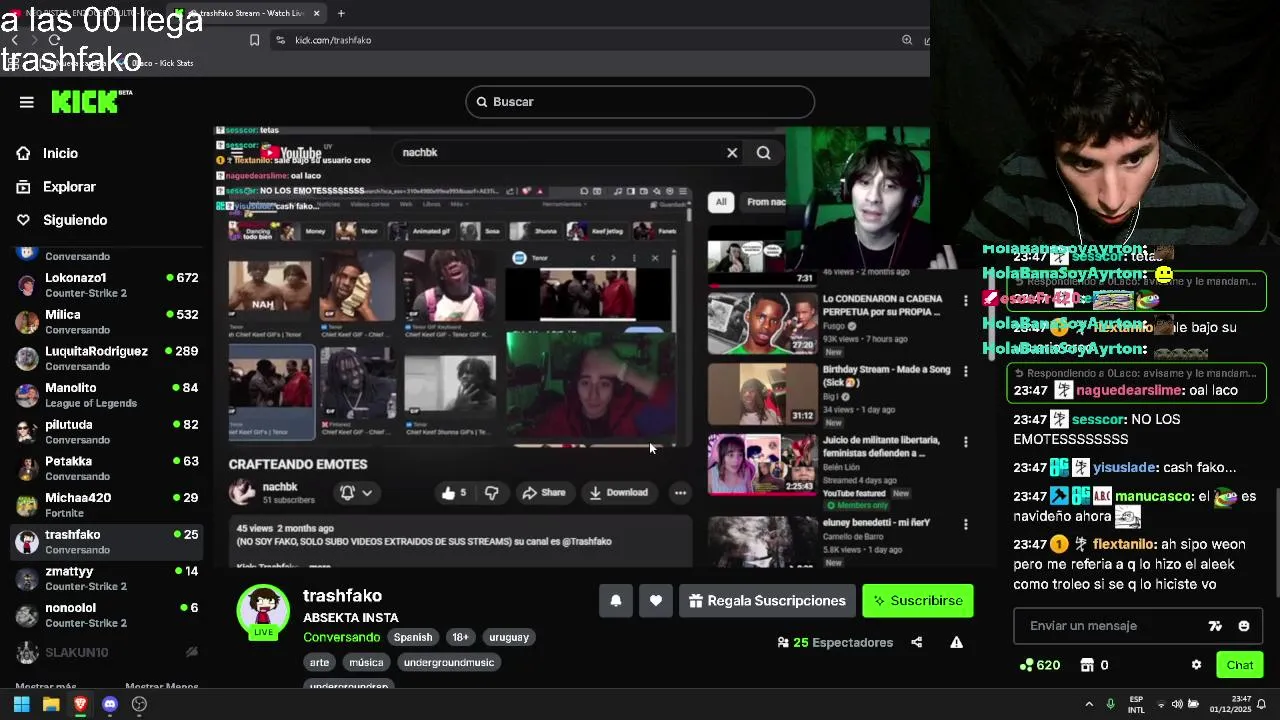This screenshot has height=720, width=1280.
Task: Open Petakka channel in sidebar
Action: 105,468
